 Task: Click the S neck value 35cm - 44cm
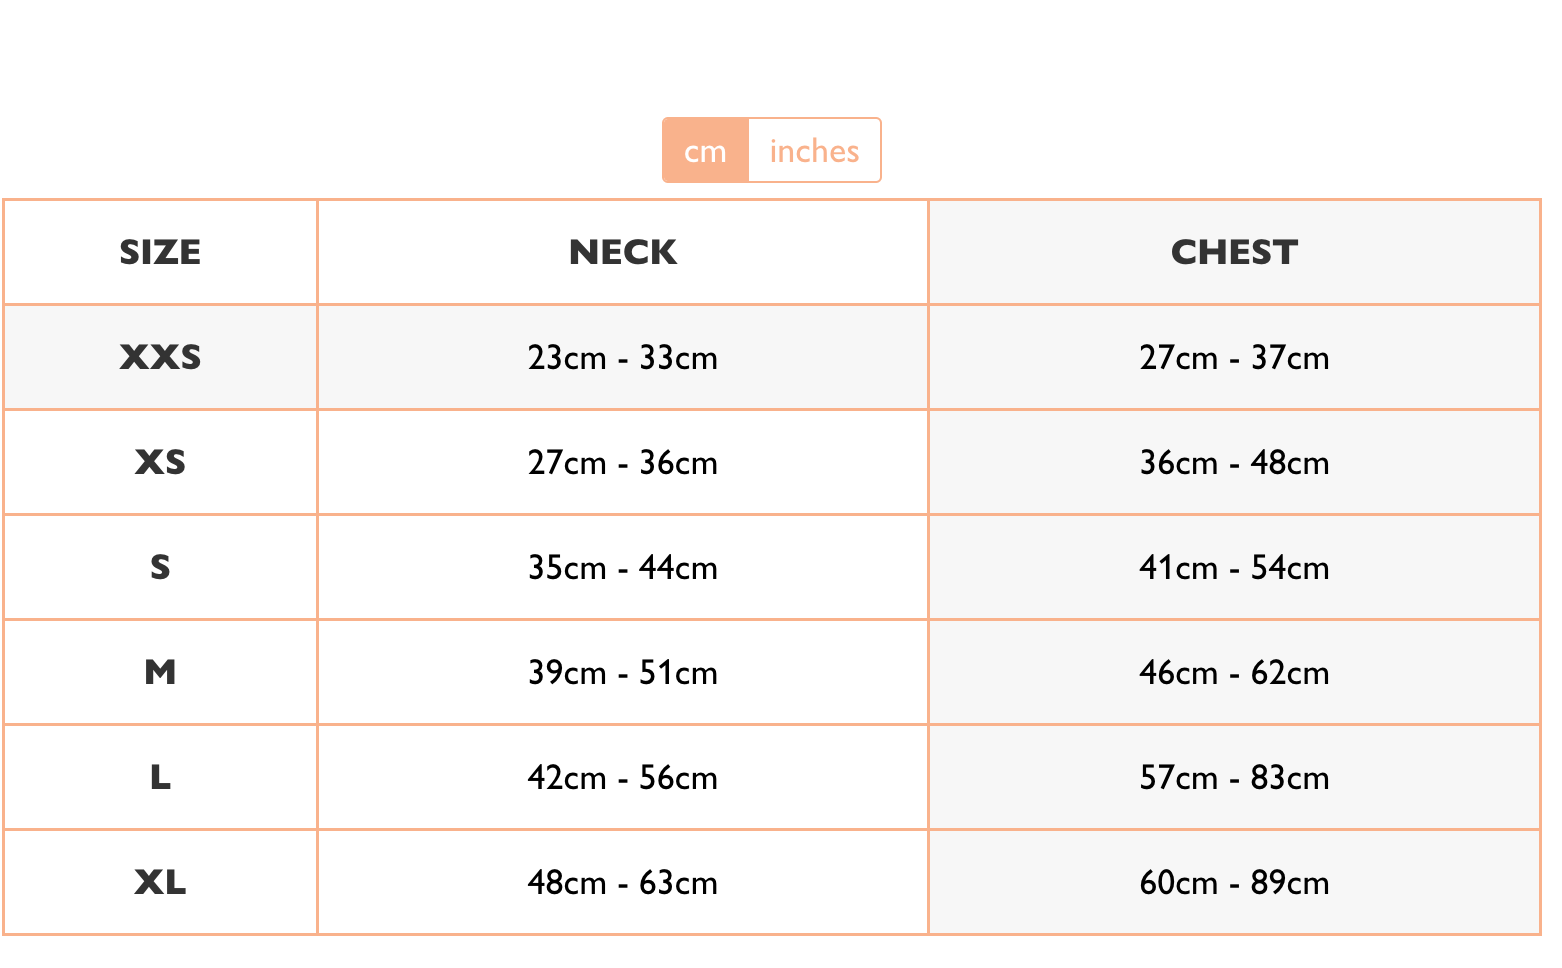point(623,568)
